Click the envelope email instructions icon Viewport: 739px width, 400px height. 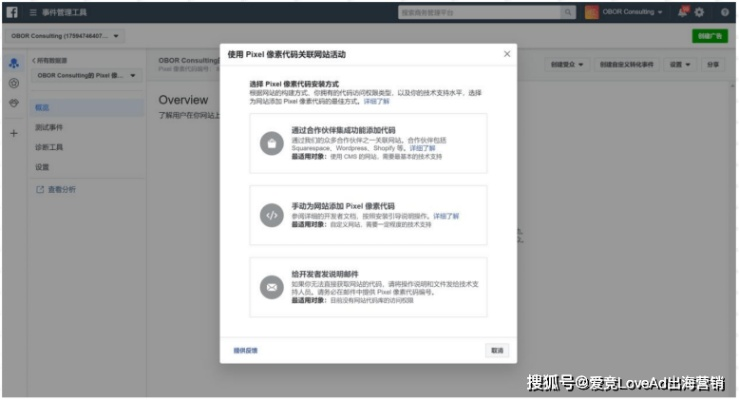pyautogui.click(x=272, y=287)
